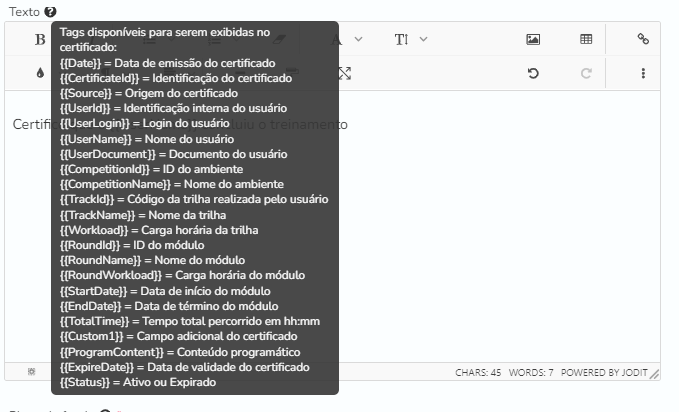Select the fill color droplet icon
Image resolution: width=679 pixels, height=412 pixels.
[40, 73]
